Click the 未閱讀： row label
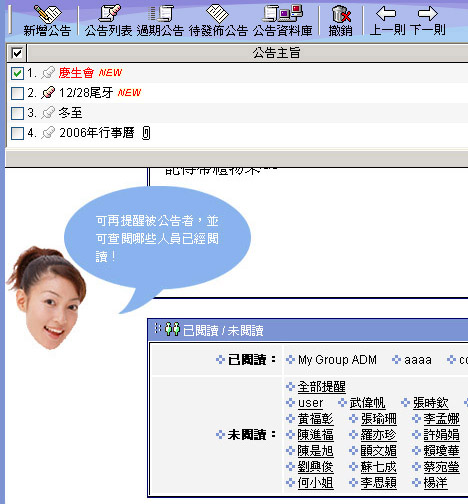This screenshot has height=504, width=468. [252, 435]
